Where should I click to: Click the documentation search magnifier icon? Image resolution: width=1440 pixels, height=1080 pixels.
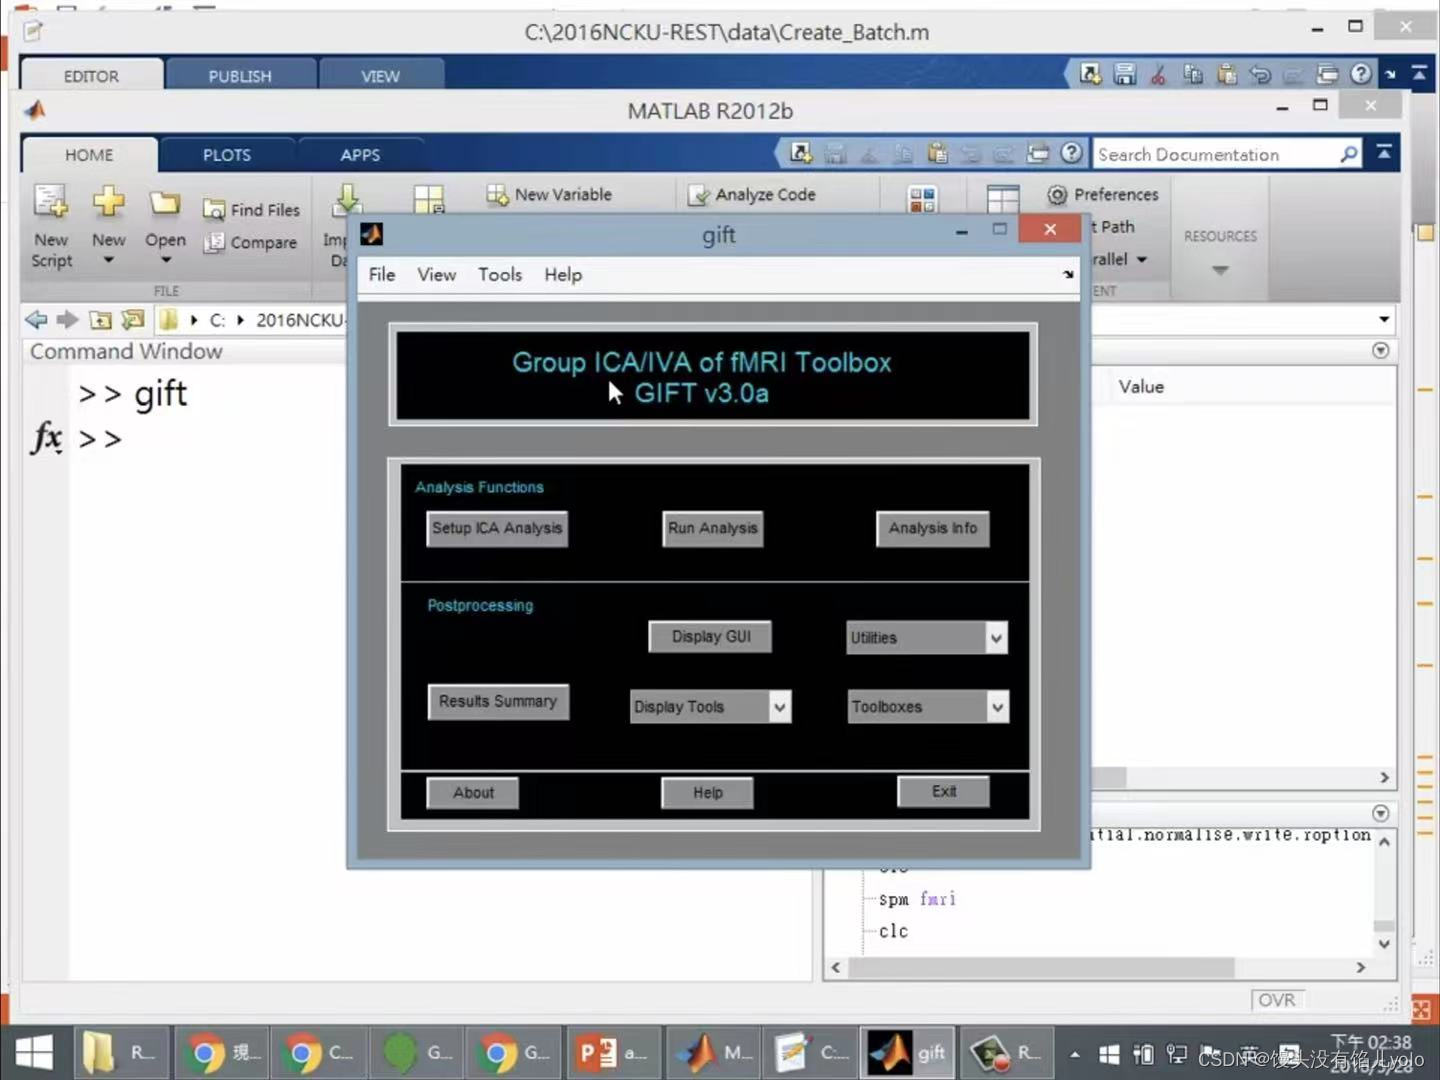point(1349,154)
